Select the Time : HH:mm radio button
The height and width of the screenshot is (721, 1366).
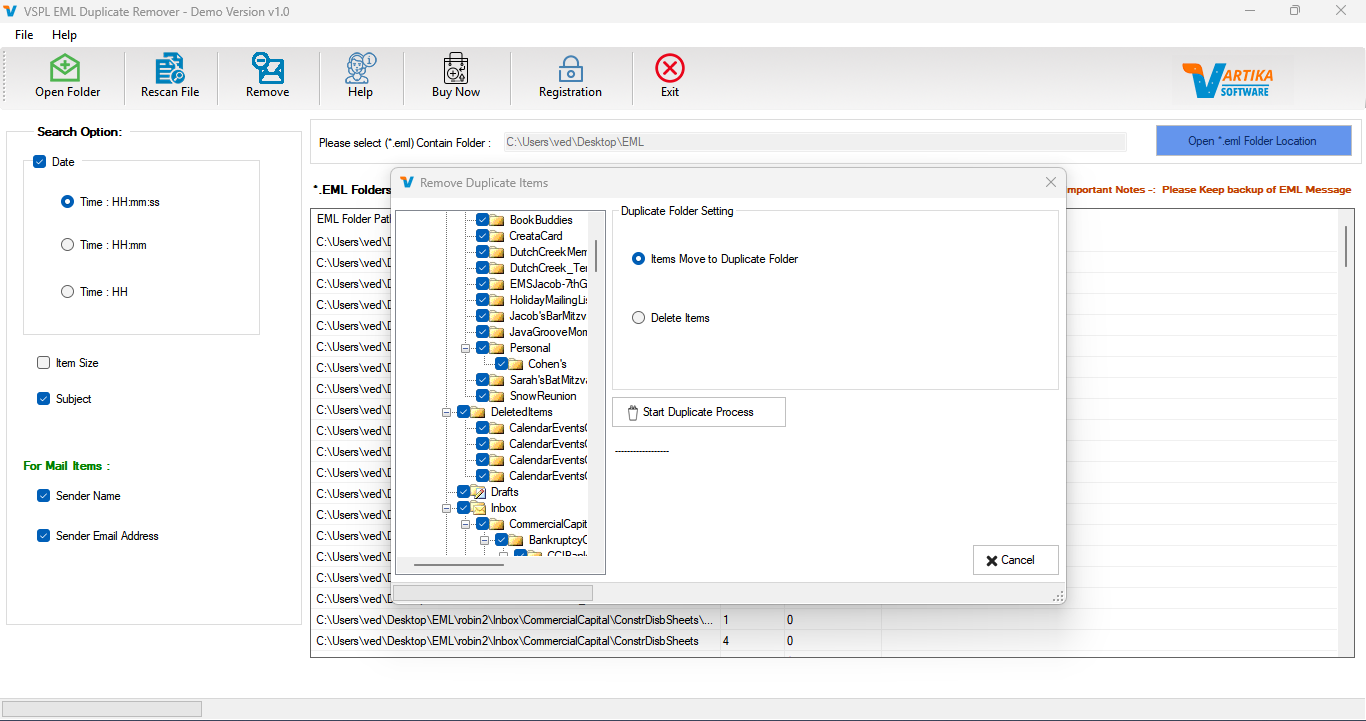pos(67,245)
